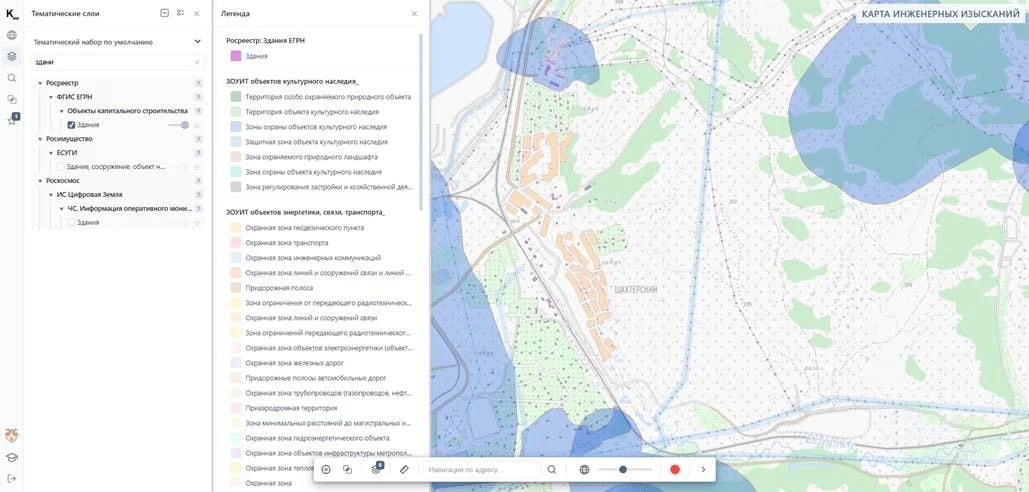Open the Тематический набор по умолчанию dropdown
The image size is (1029, 492).
(118, 41)
